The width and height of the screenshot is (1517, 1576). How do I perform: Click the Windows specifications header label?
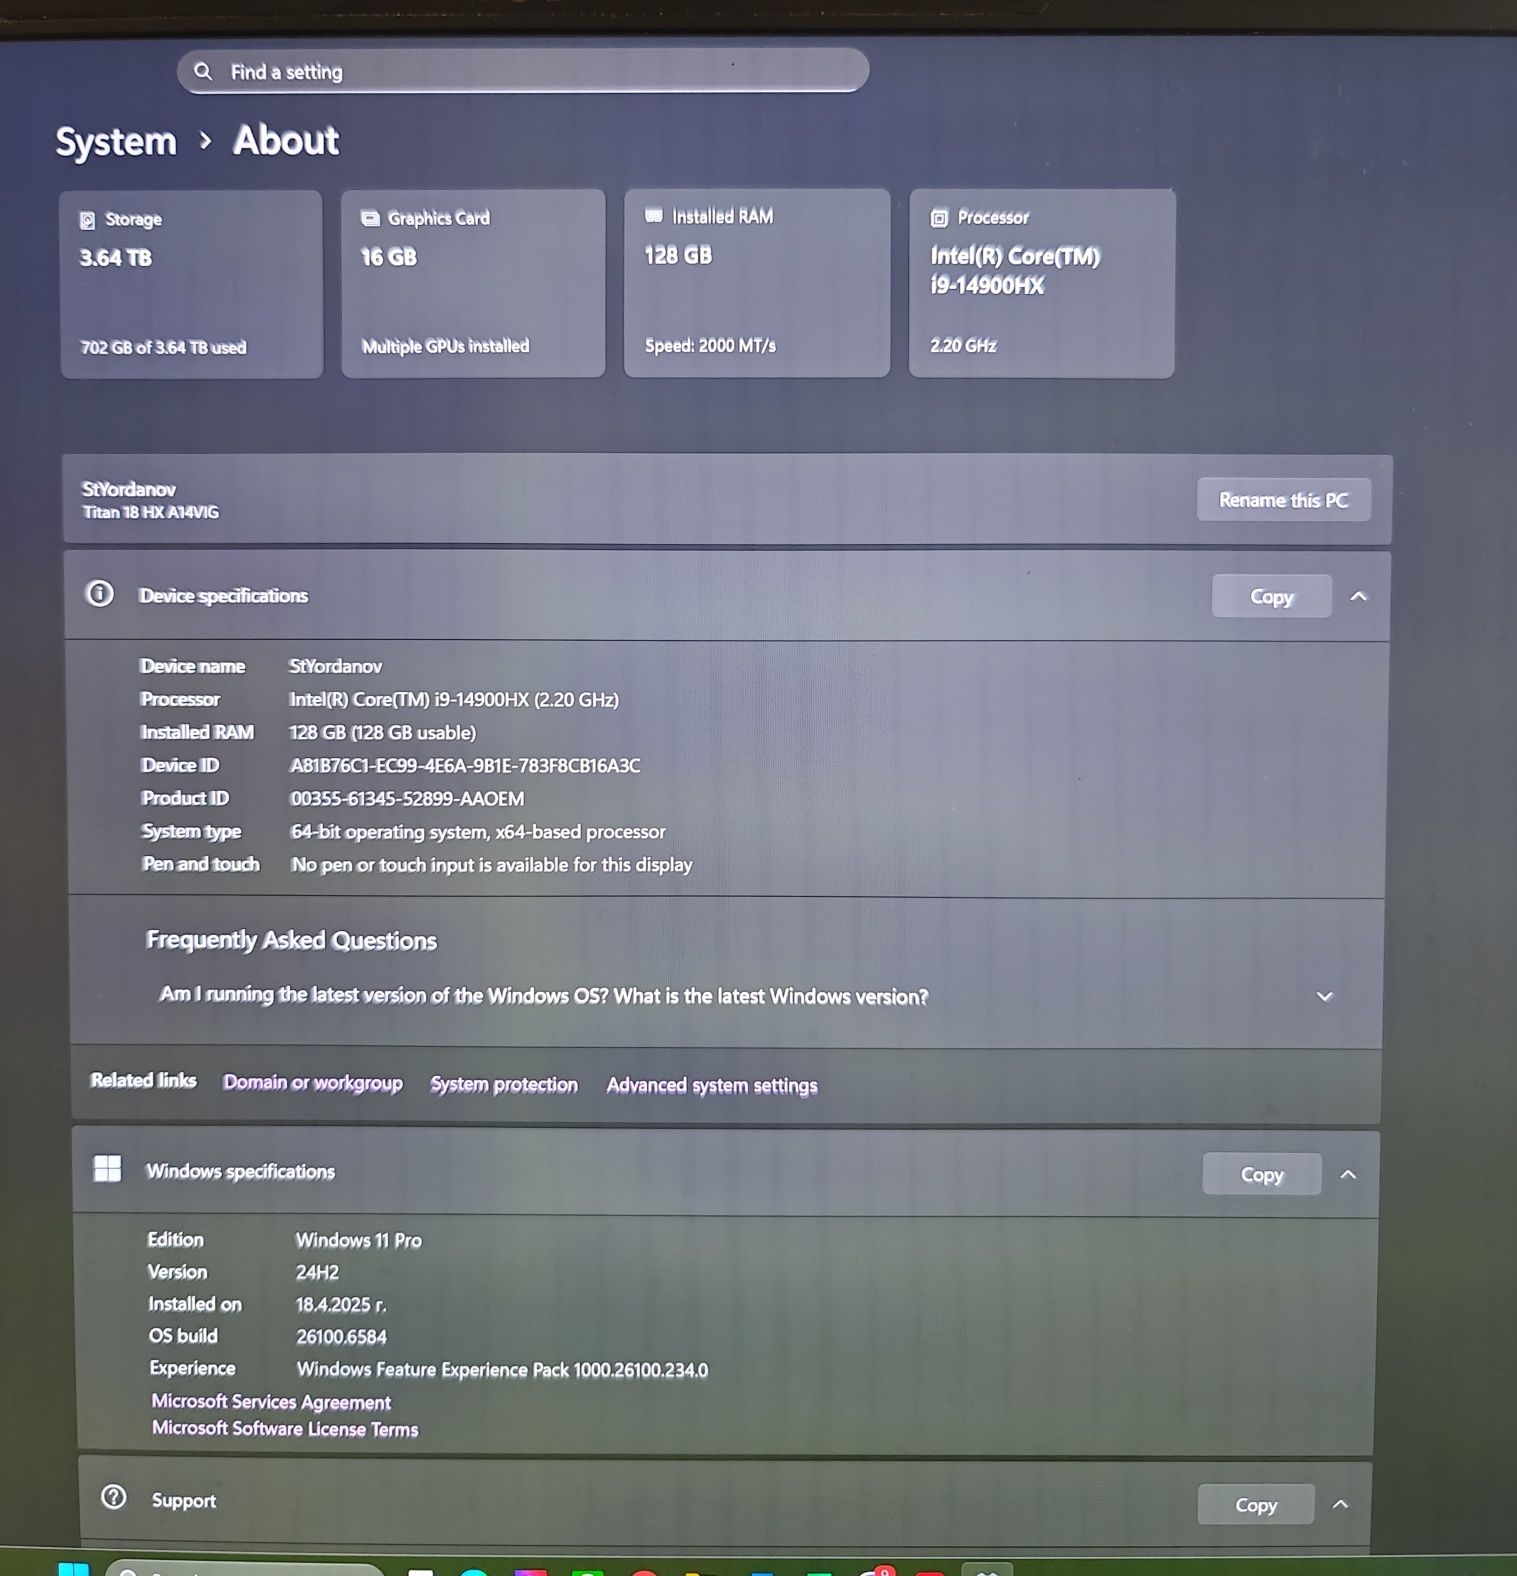(241, 1172)
